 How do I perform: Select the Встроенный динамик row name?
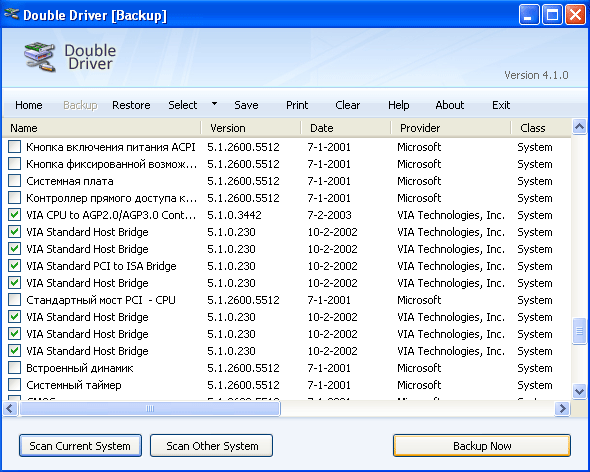tap(79, 368)
